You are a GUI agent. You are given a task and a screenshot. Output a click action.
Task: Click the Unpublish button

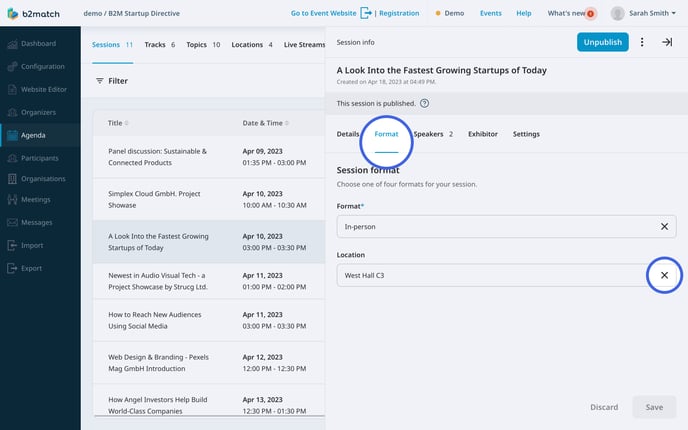pos(602,42)
